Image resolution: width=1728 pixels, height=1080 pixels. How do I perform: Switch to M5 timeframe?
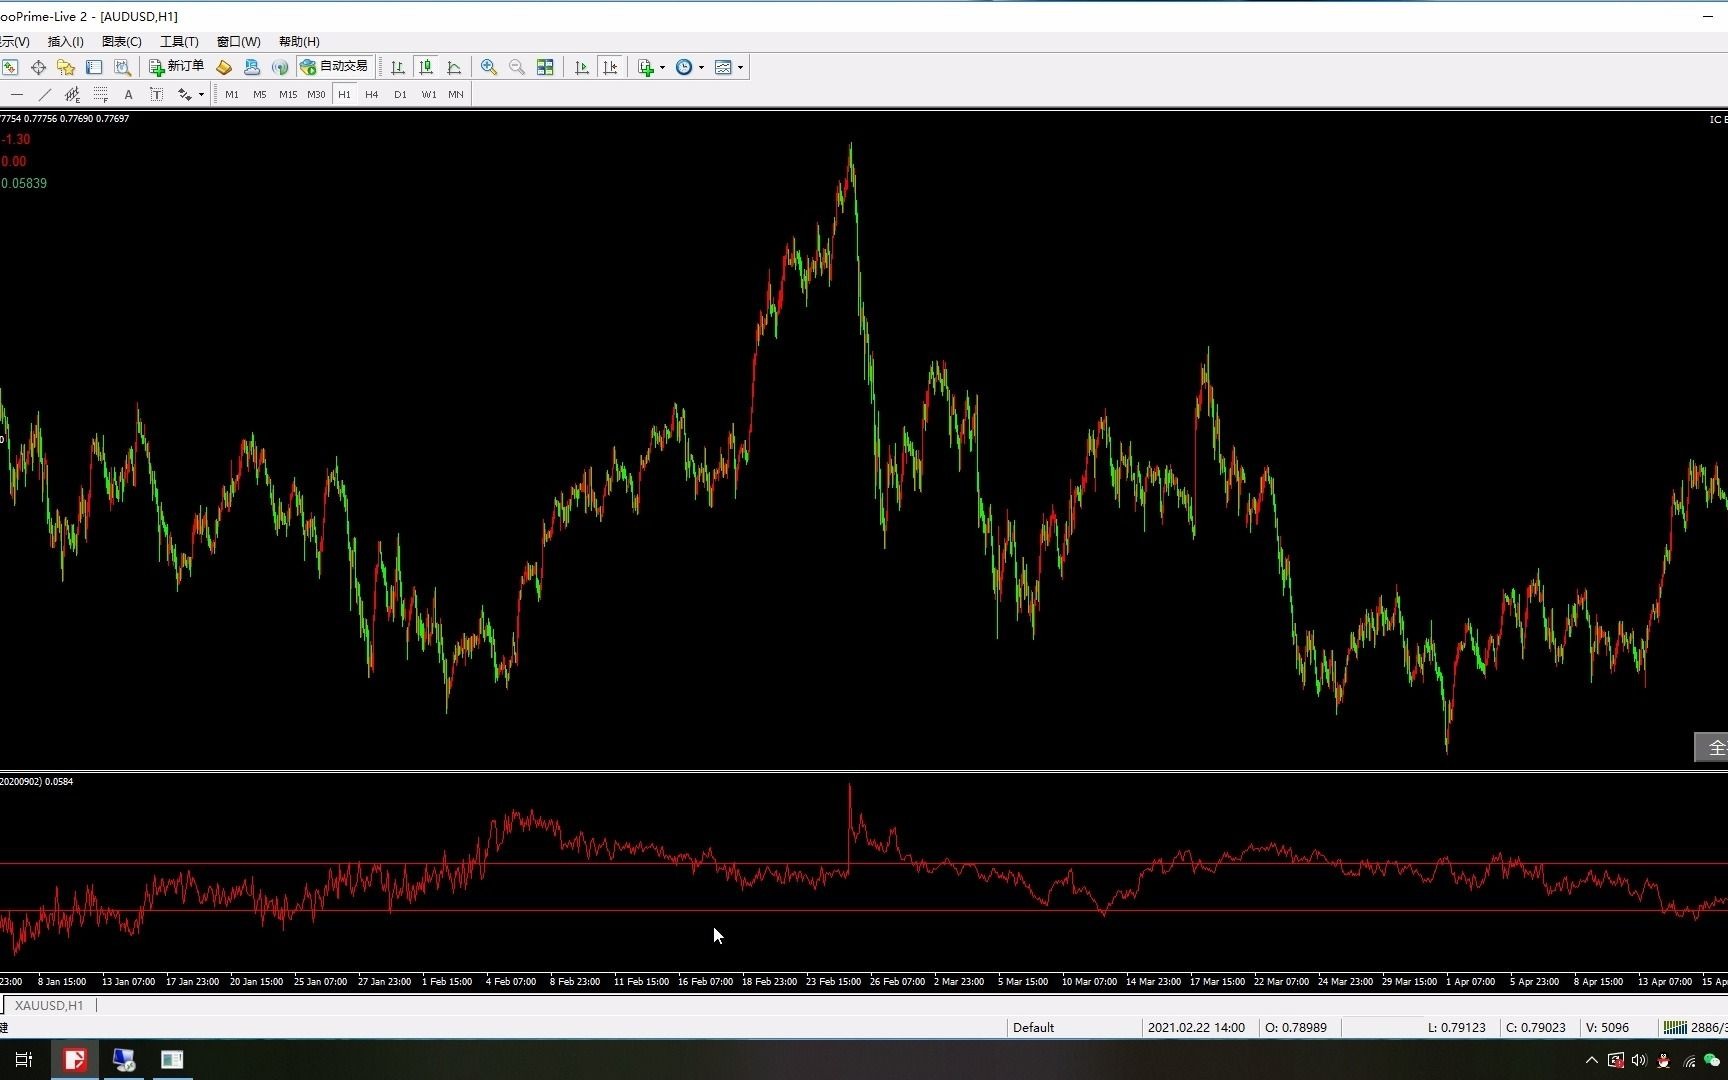[x=260, y=94]
